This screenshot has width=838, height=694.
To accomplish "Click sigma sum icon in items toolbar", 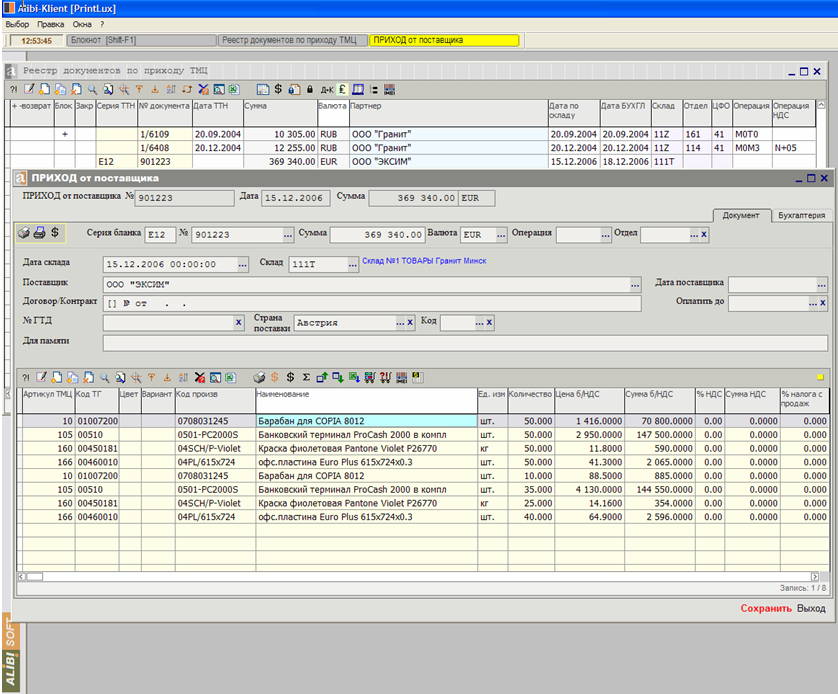I will (306, 377).
